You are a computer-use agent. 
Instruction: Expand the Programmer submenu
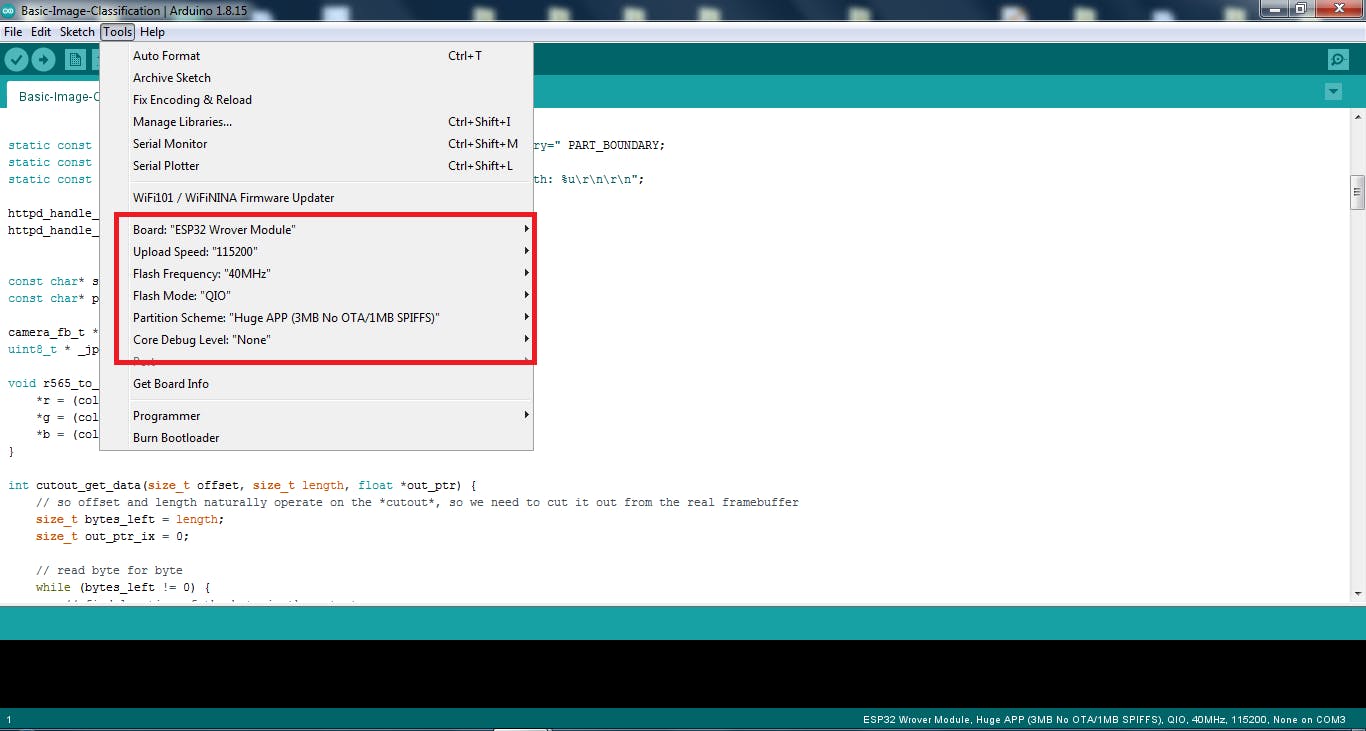point(316,416)
